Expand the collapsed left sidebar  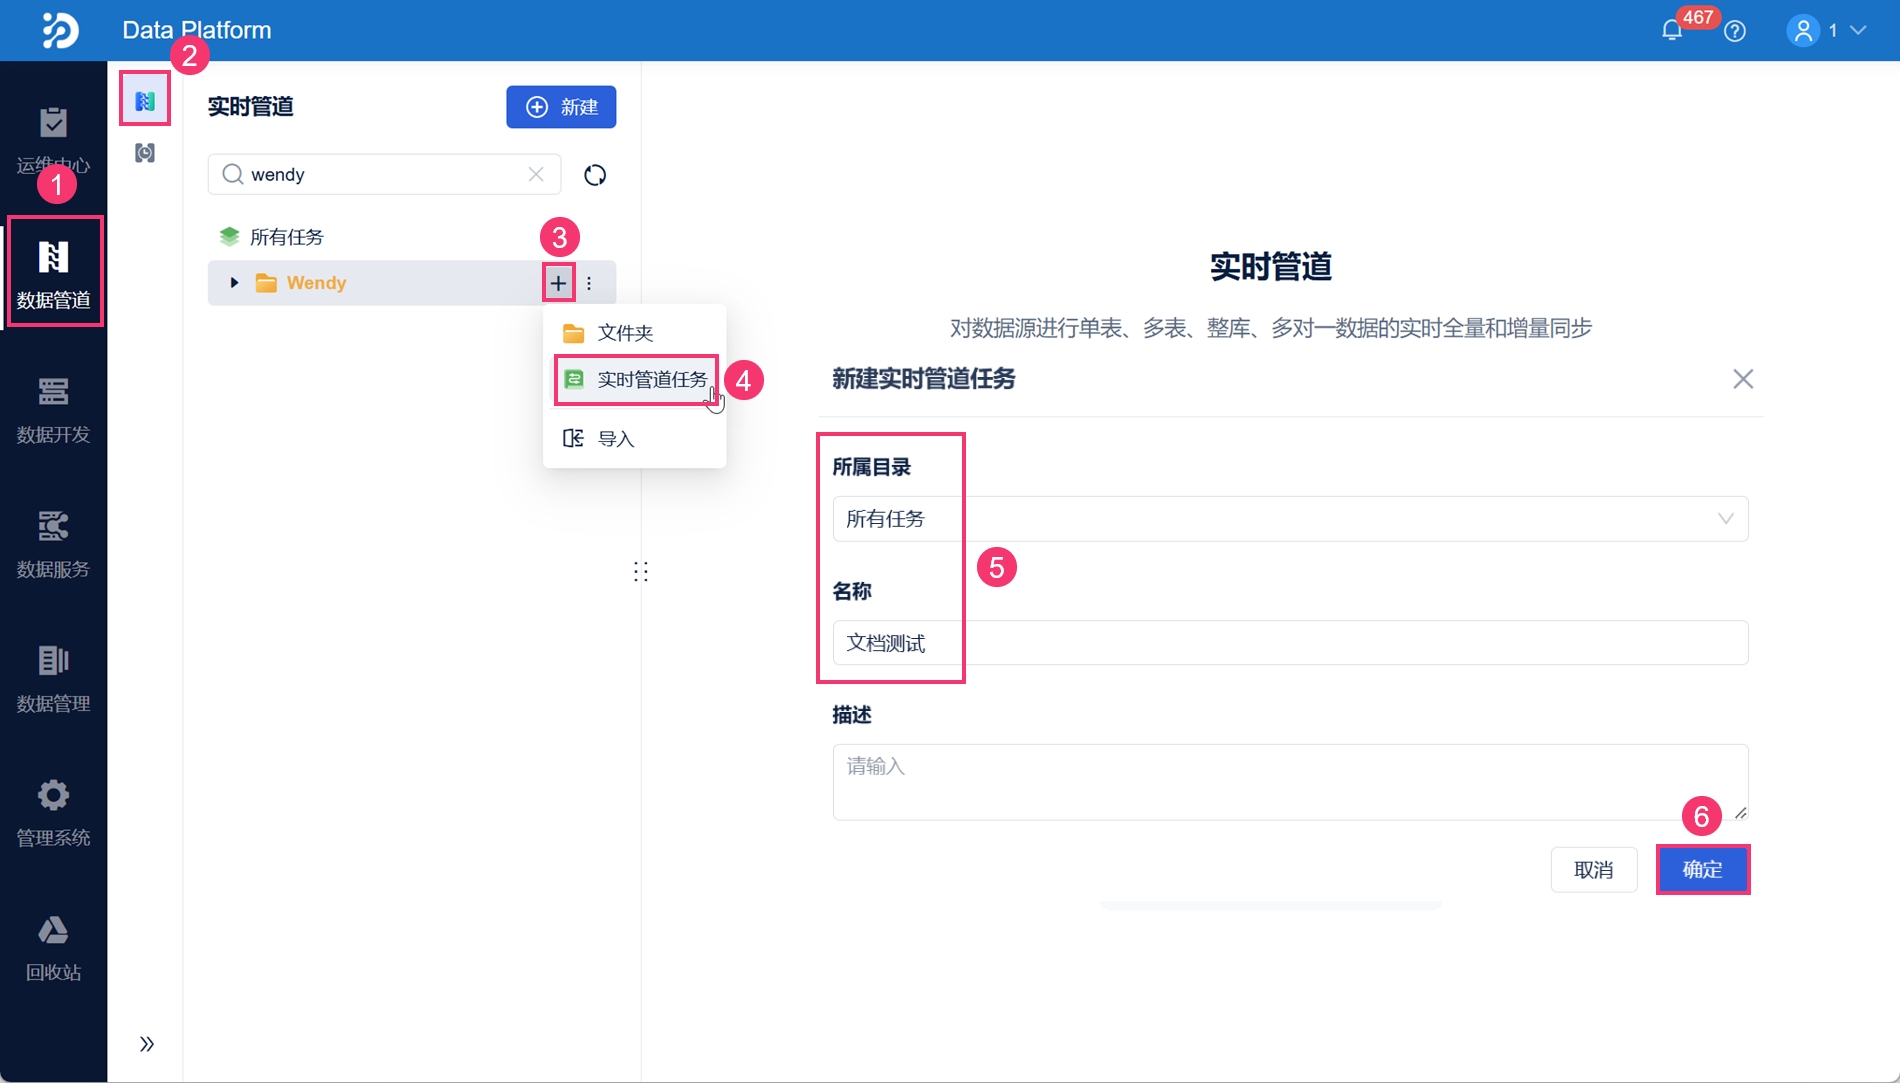(x=147, y=1044)
